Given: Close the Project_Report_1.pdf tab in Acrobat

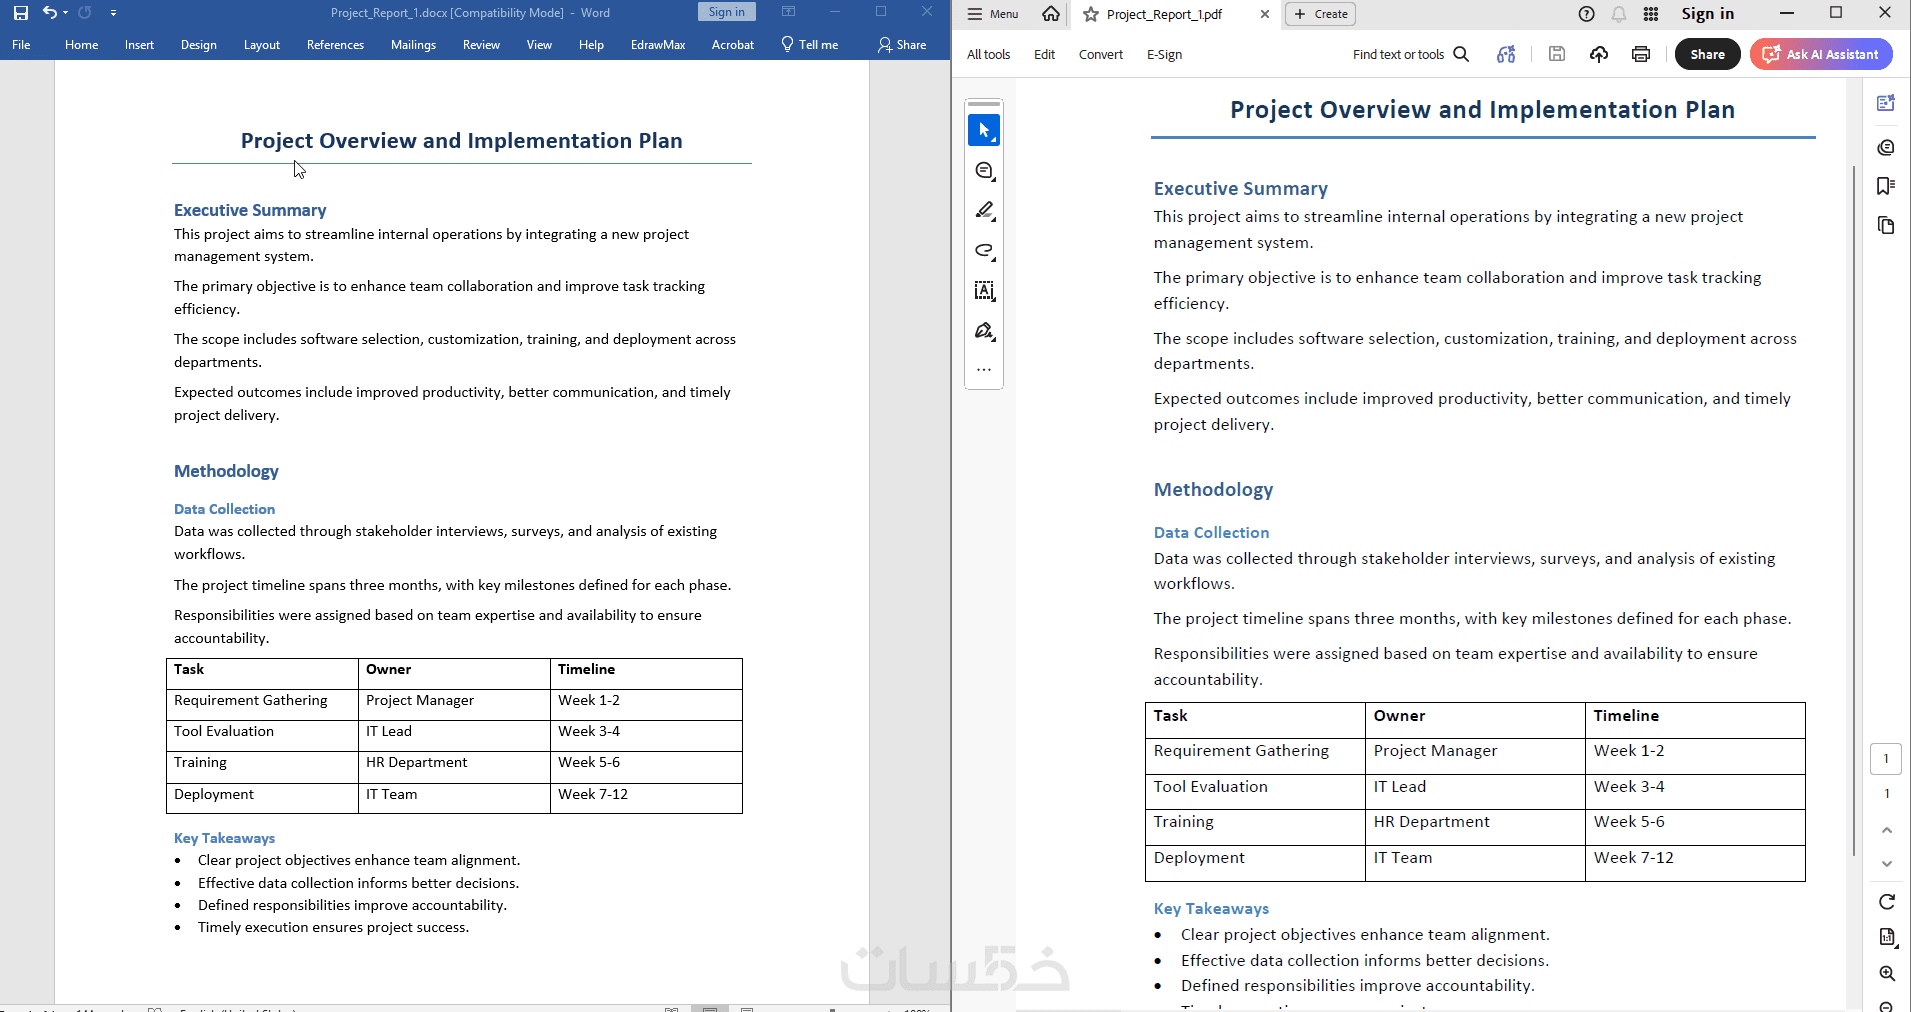Looking at the screenshot, I should (x=1265, y=14).
